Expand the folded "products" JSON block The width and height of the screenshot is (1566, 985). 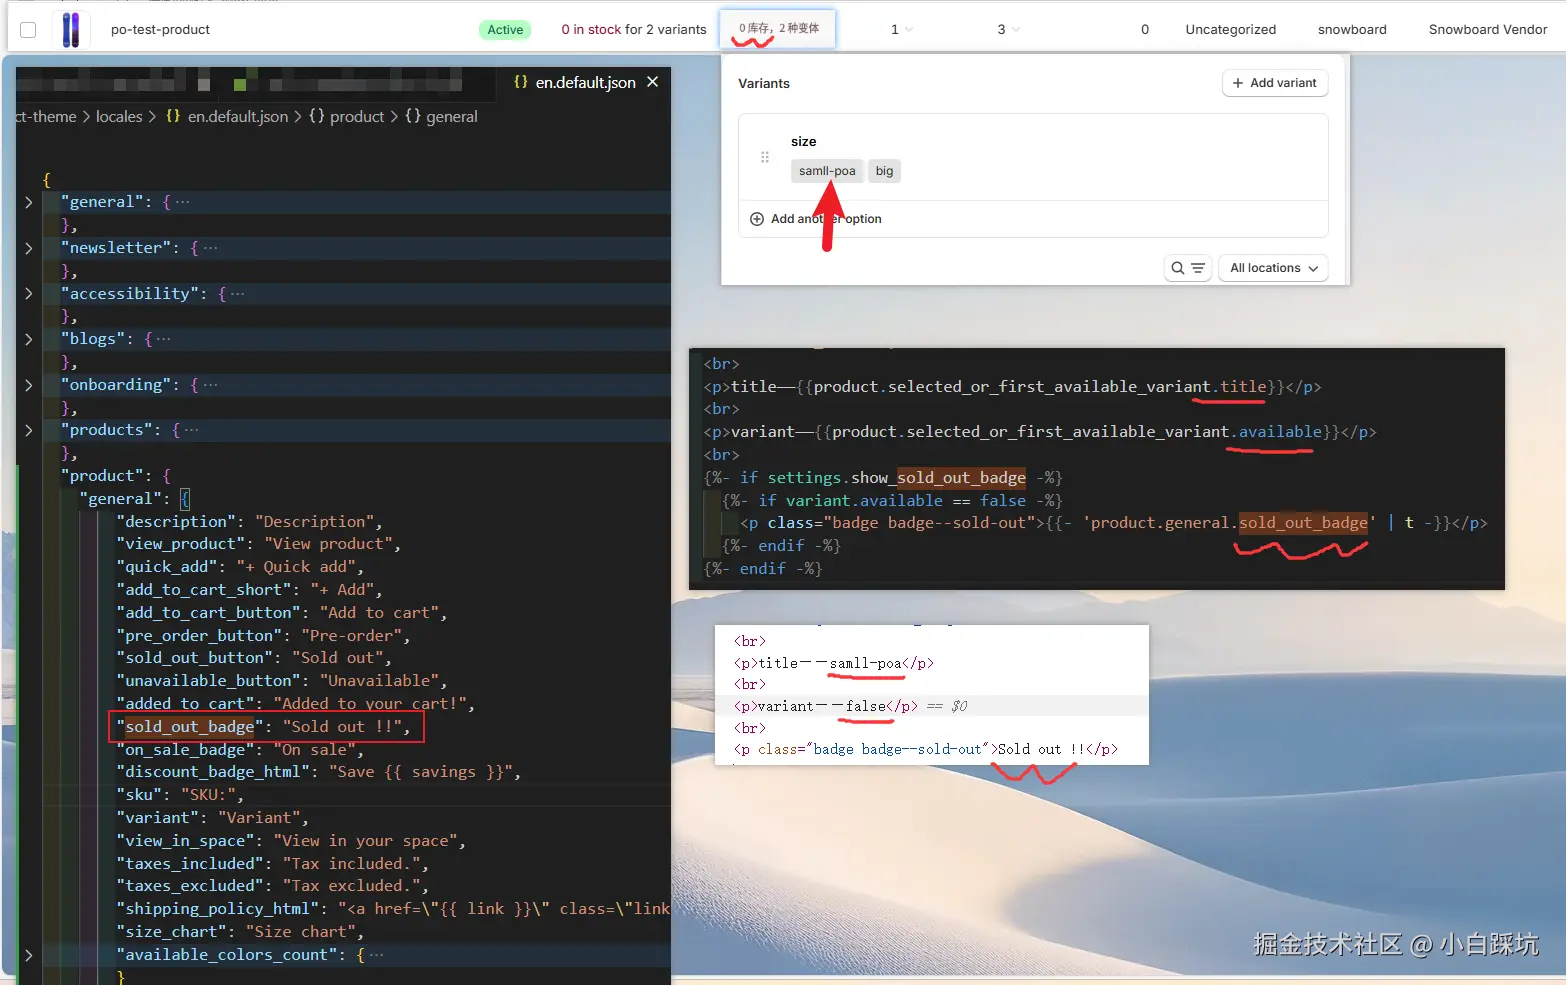click(x=28, y=430)
